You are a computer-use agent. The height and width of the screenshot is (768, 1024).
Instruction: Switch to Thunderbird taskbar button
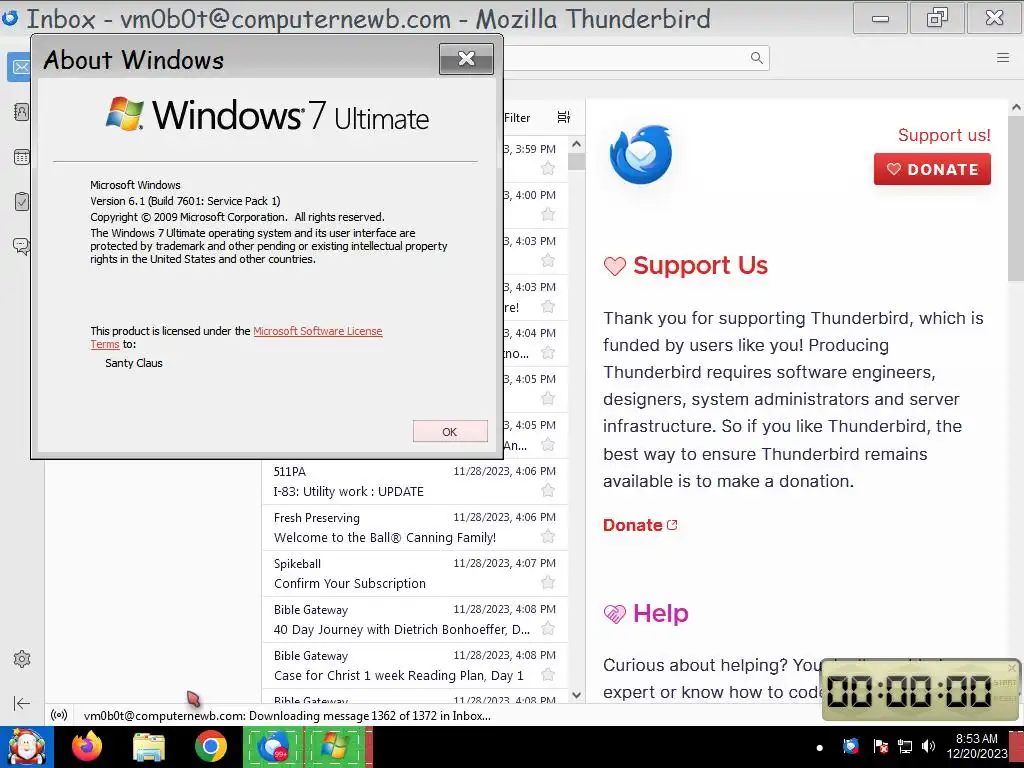tap(273, 747)
